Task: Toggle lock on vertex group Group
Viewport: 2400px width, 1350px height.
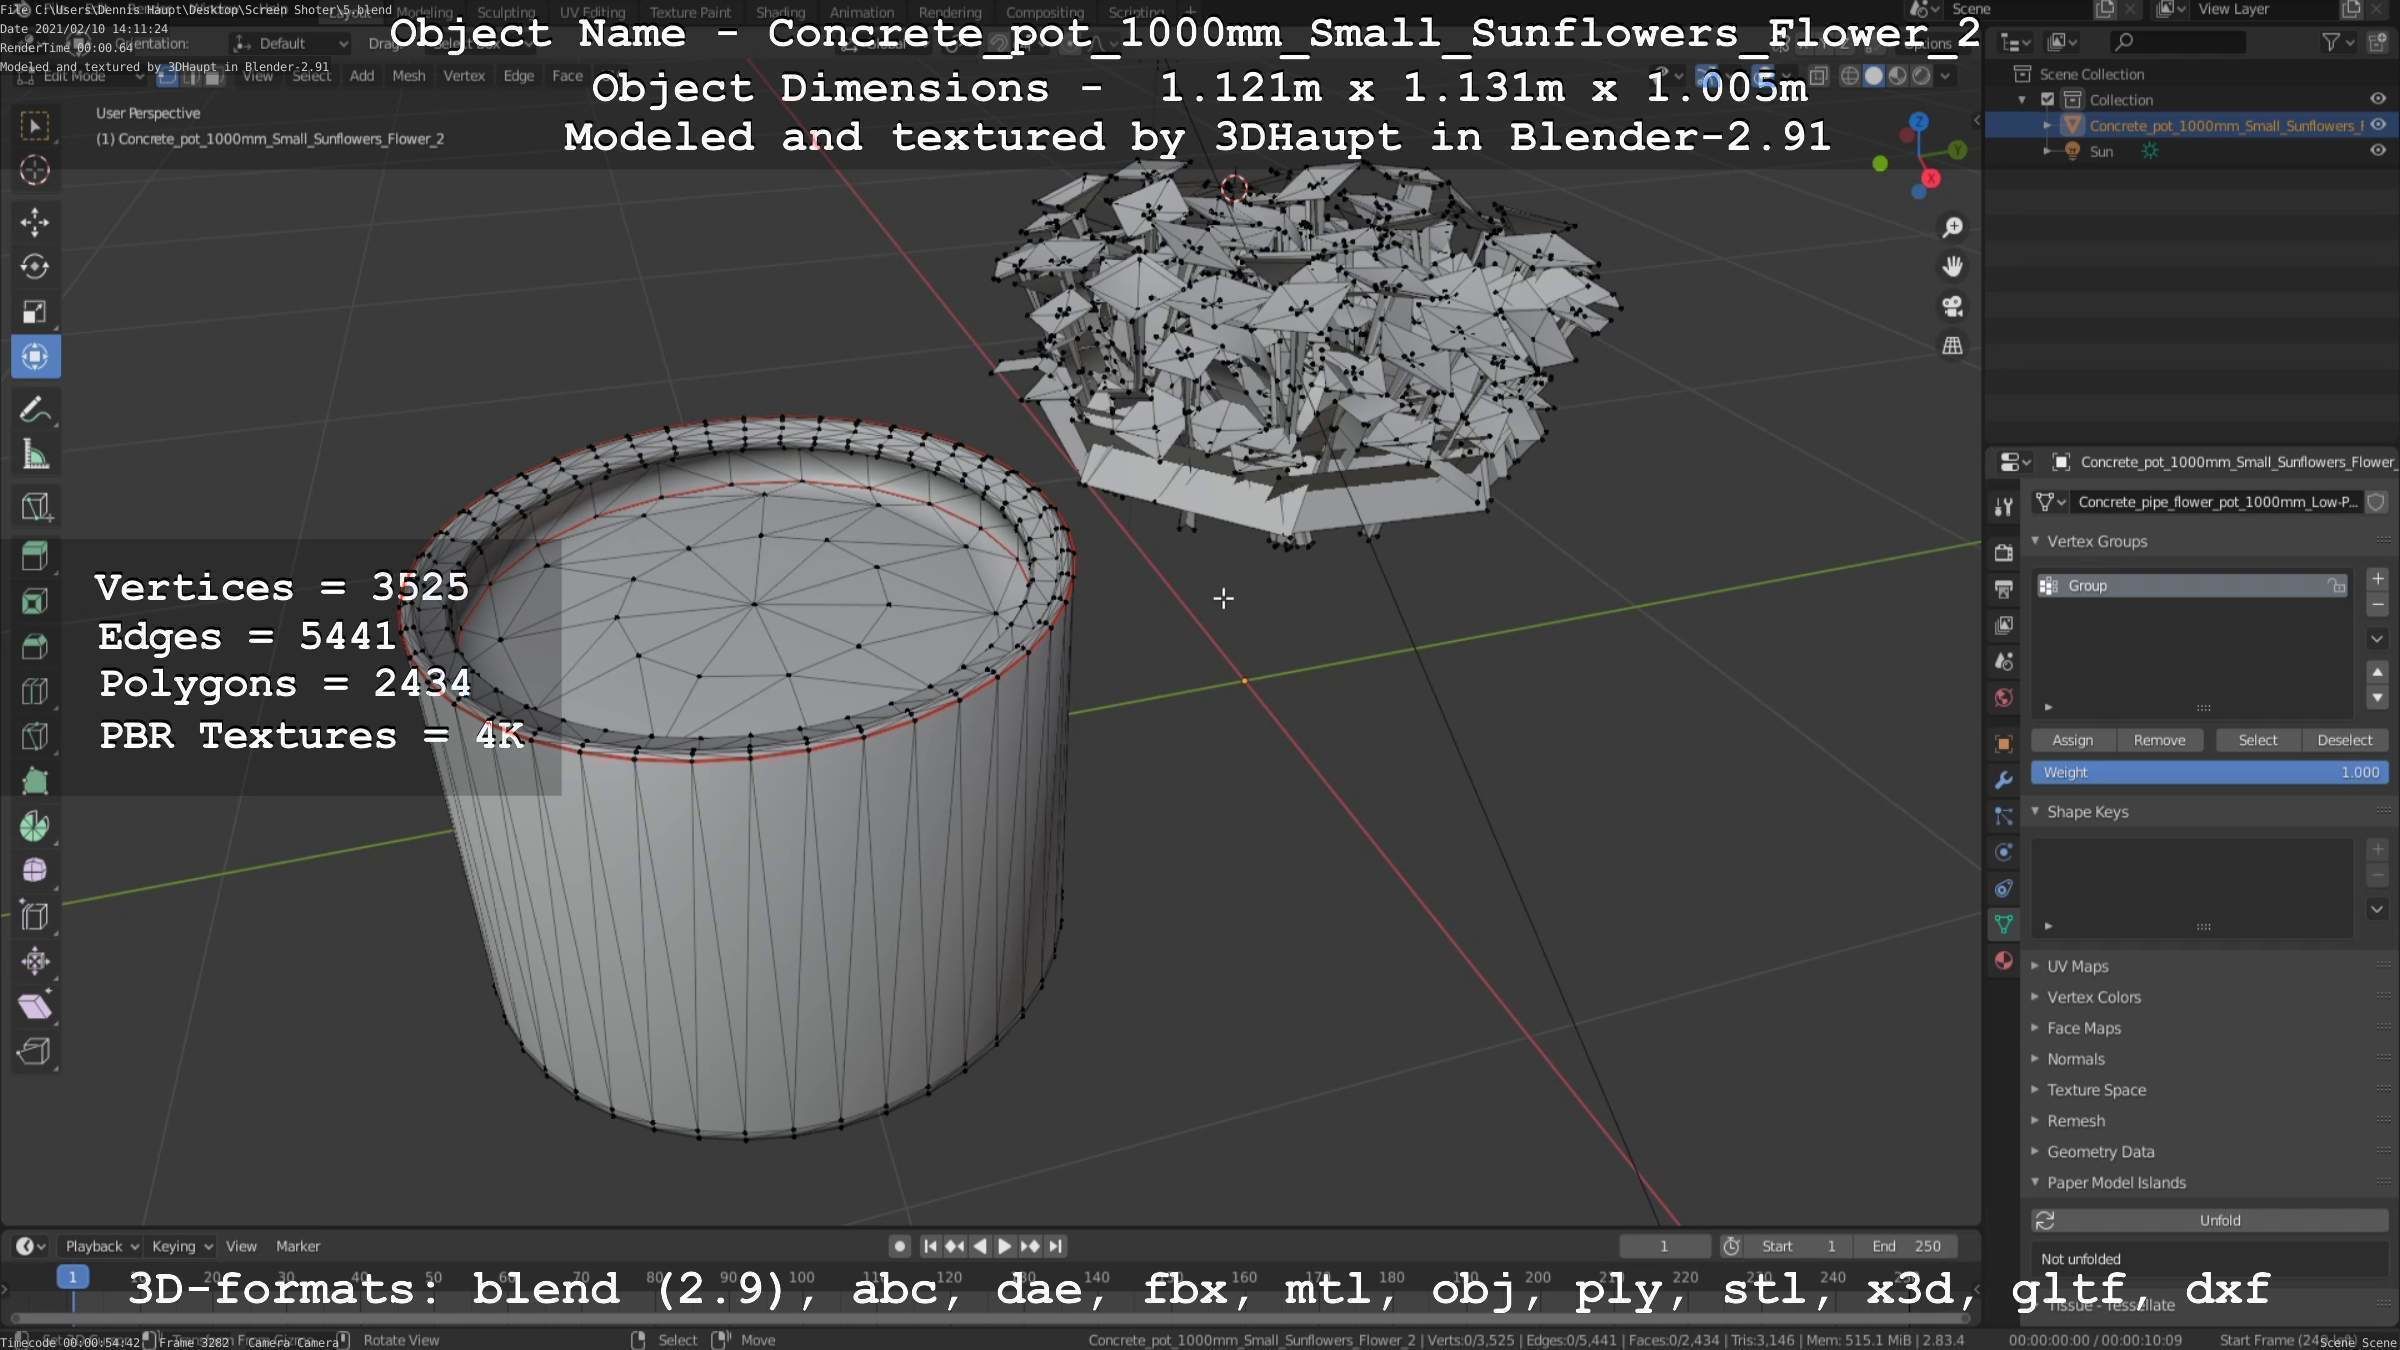Action: pos(2336,586)
